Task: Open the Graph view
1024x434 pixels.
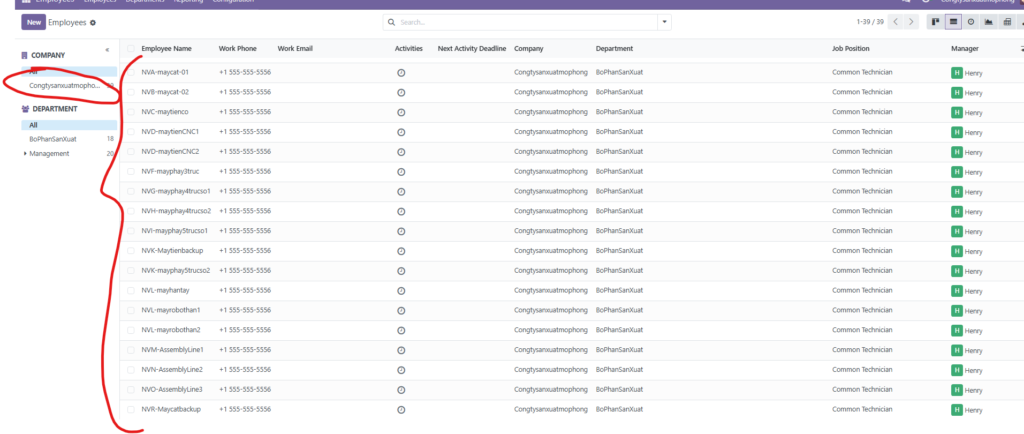Action: pyautogui.click(x=988, y=22)
